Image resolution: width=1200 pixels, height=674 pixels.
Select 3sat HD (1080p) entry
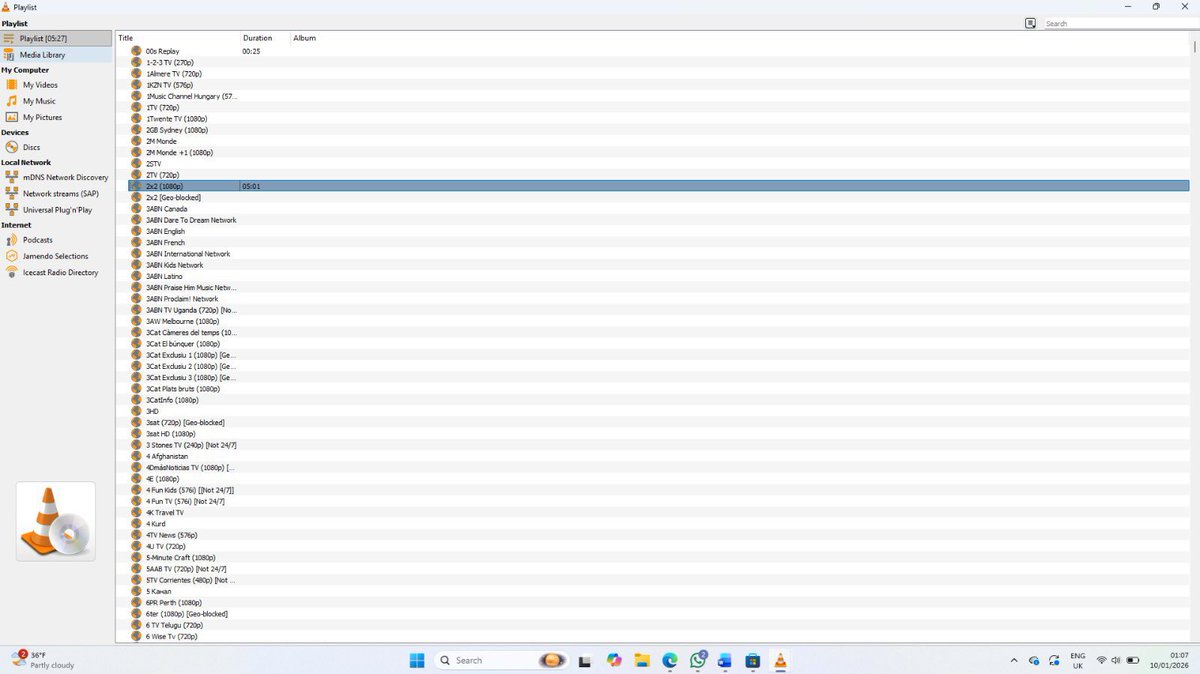click(x=171, y=434)
